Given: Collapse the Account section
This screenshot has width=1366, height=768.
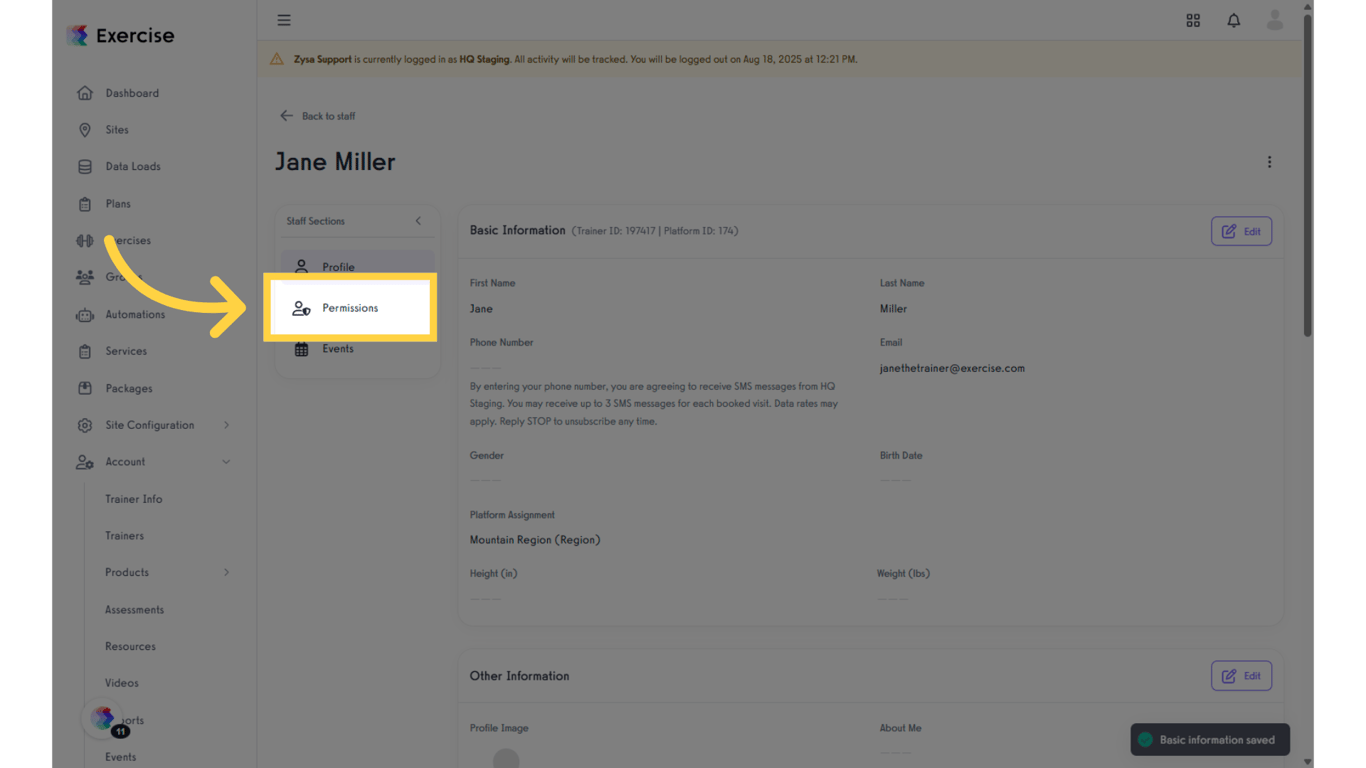Looking at the screenshot, I should pyautogui.click(x=228, y=461).
